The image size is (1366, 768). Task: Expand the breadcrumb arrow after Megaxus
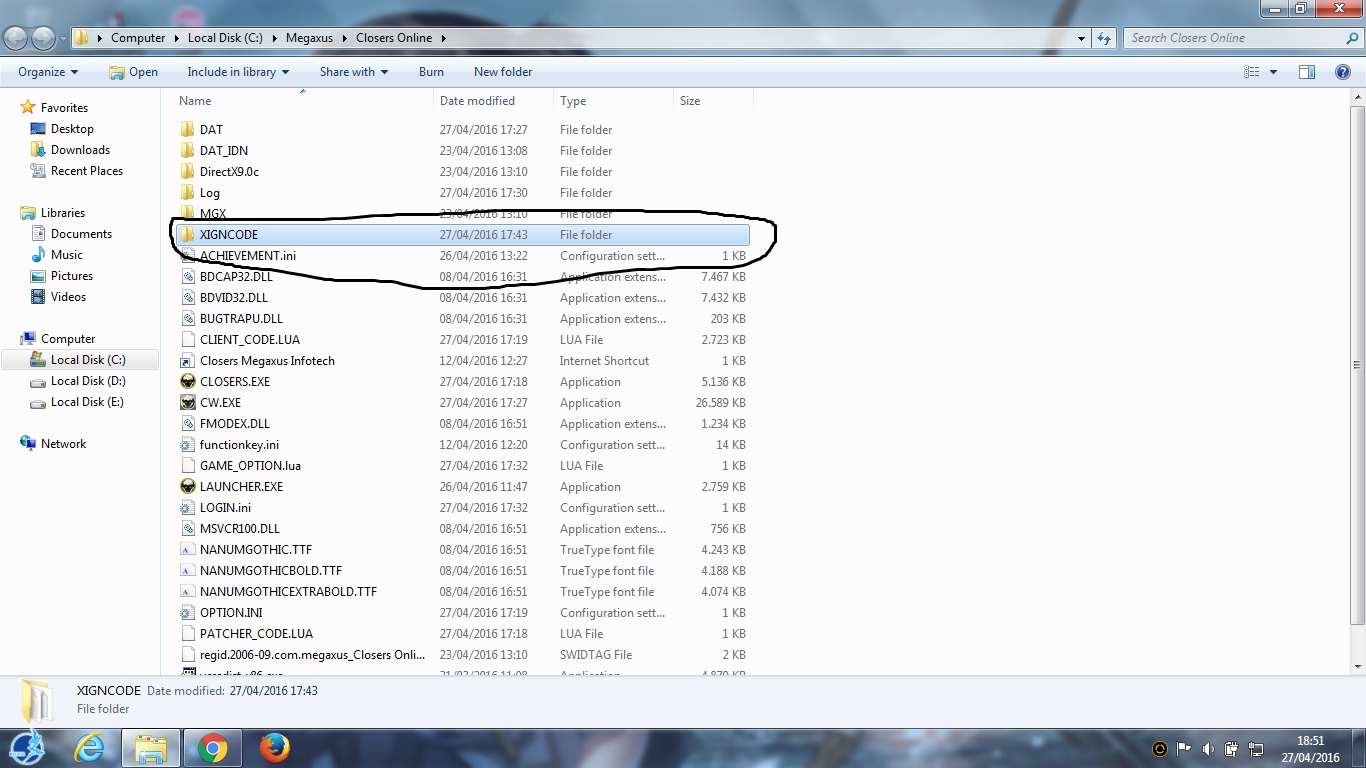coord(344,38)
